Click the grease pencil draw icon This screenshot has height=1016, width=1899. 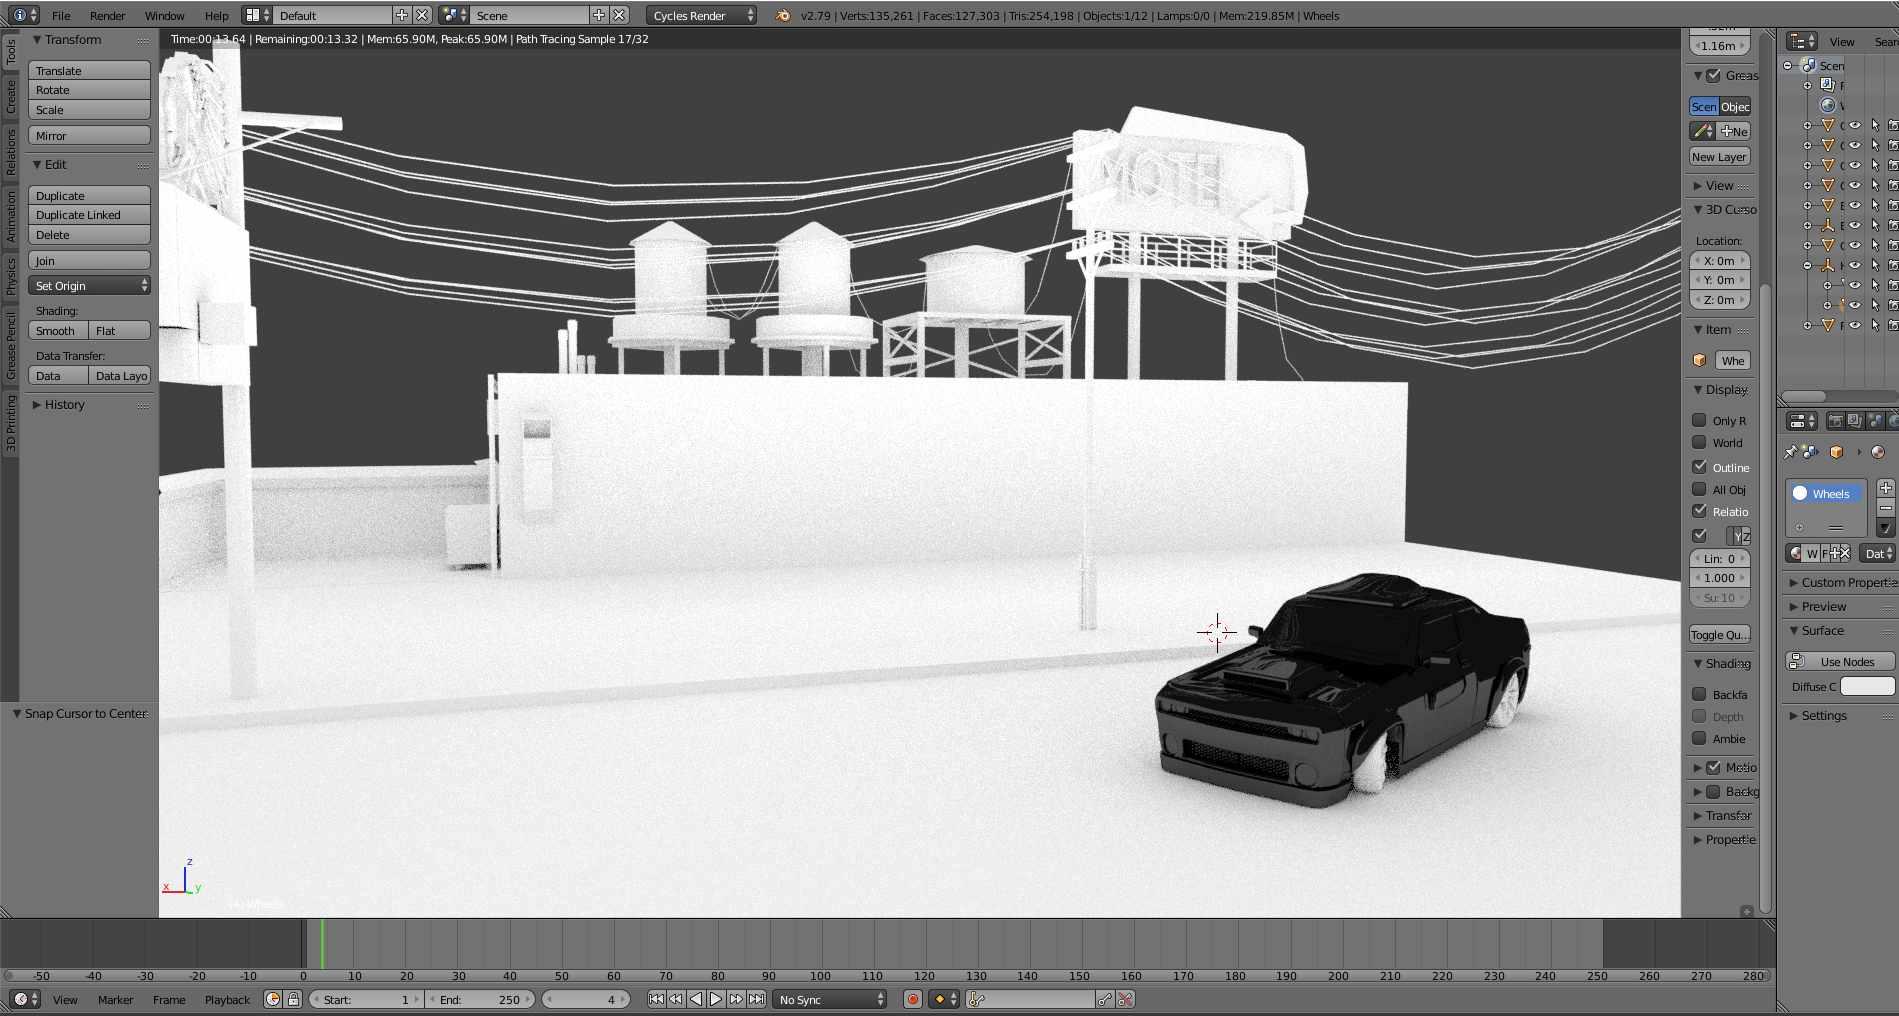1702,131
